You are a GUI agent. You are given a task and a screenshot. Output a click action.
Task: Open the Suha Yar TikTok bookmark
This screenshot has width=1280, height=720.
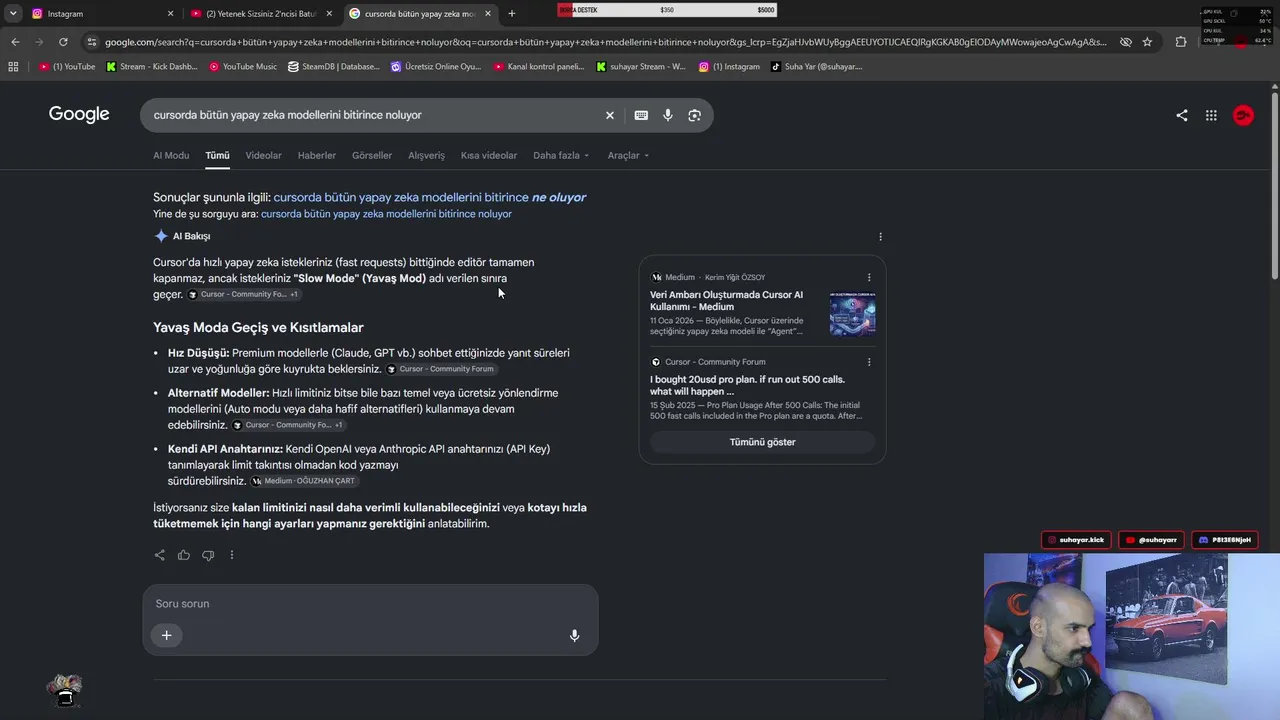(x=817, y=67)
